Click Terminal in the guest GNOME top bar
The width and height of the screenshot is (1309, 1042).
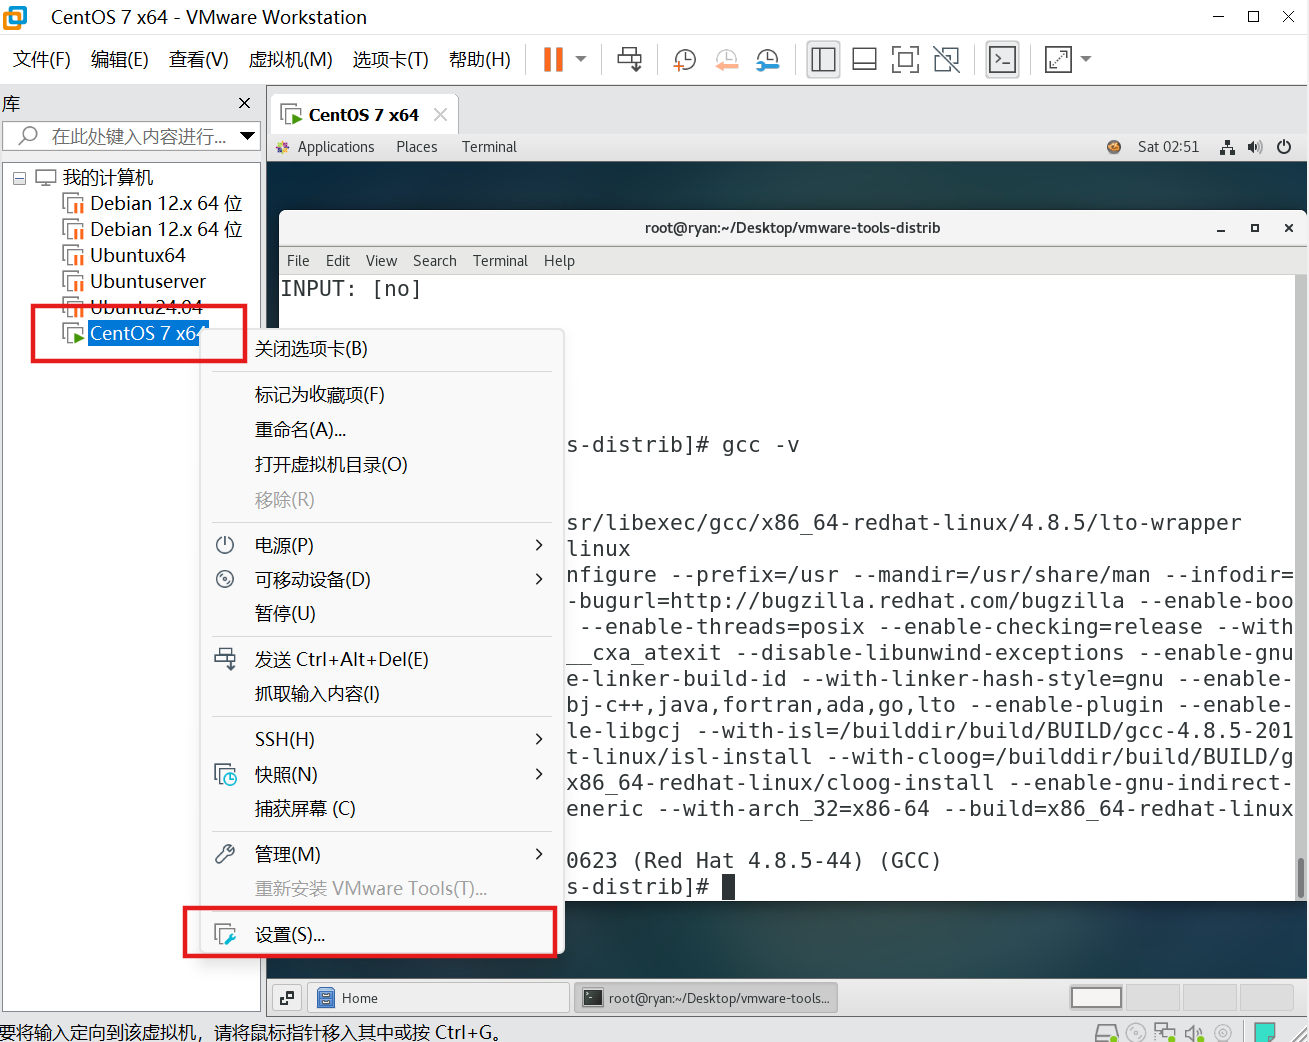pos(489,147)
